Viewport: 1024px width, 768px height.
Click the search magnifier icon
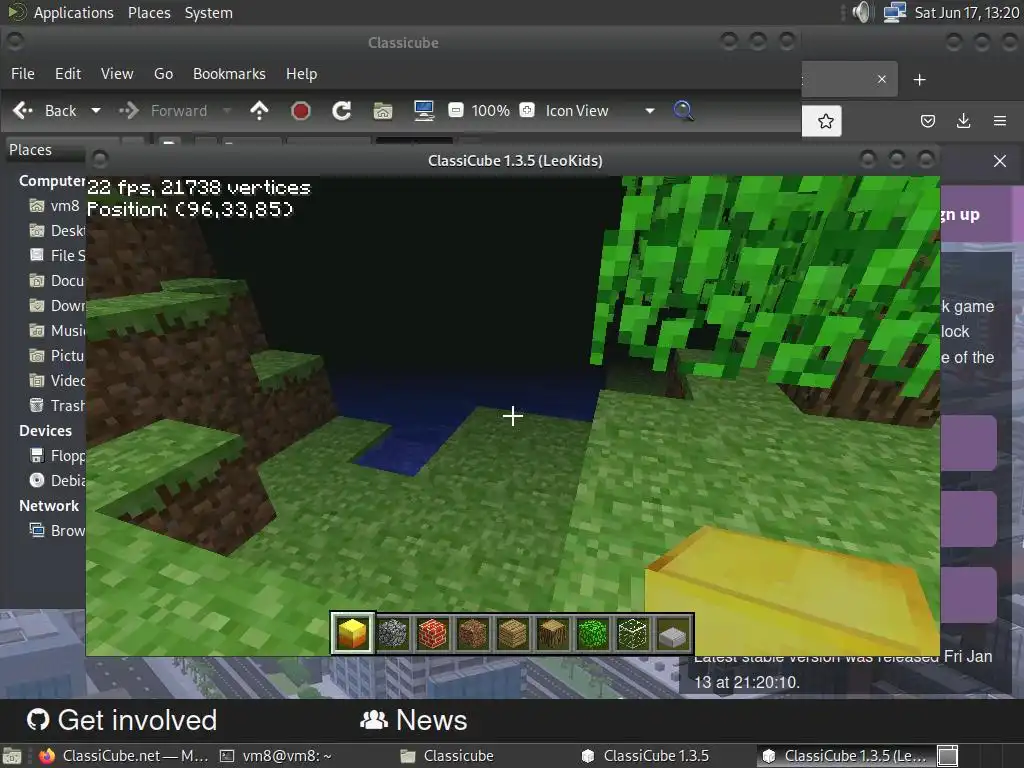click(x=683, y=110)
